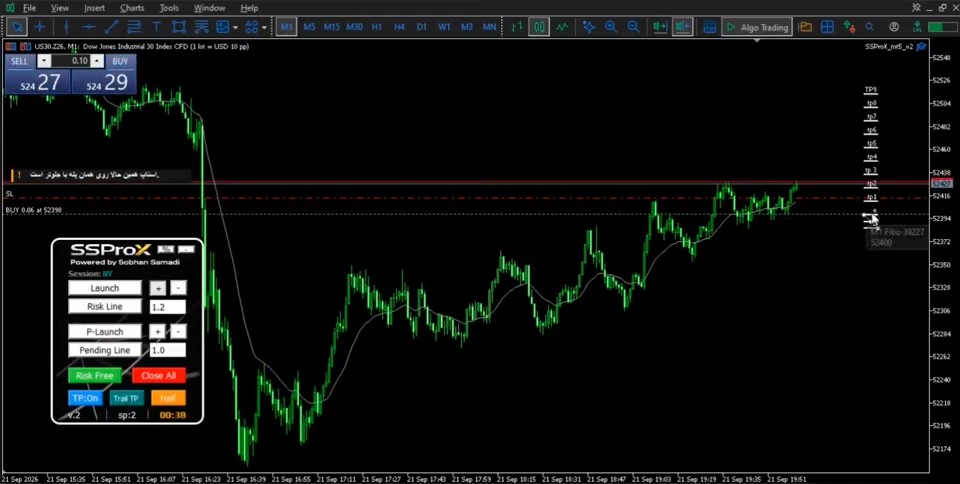The height and width of the screenshot is (484, 960).
Task: Draw a vertical line tool
Action: pos(66,27)
